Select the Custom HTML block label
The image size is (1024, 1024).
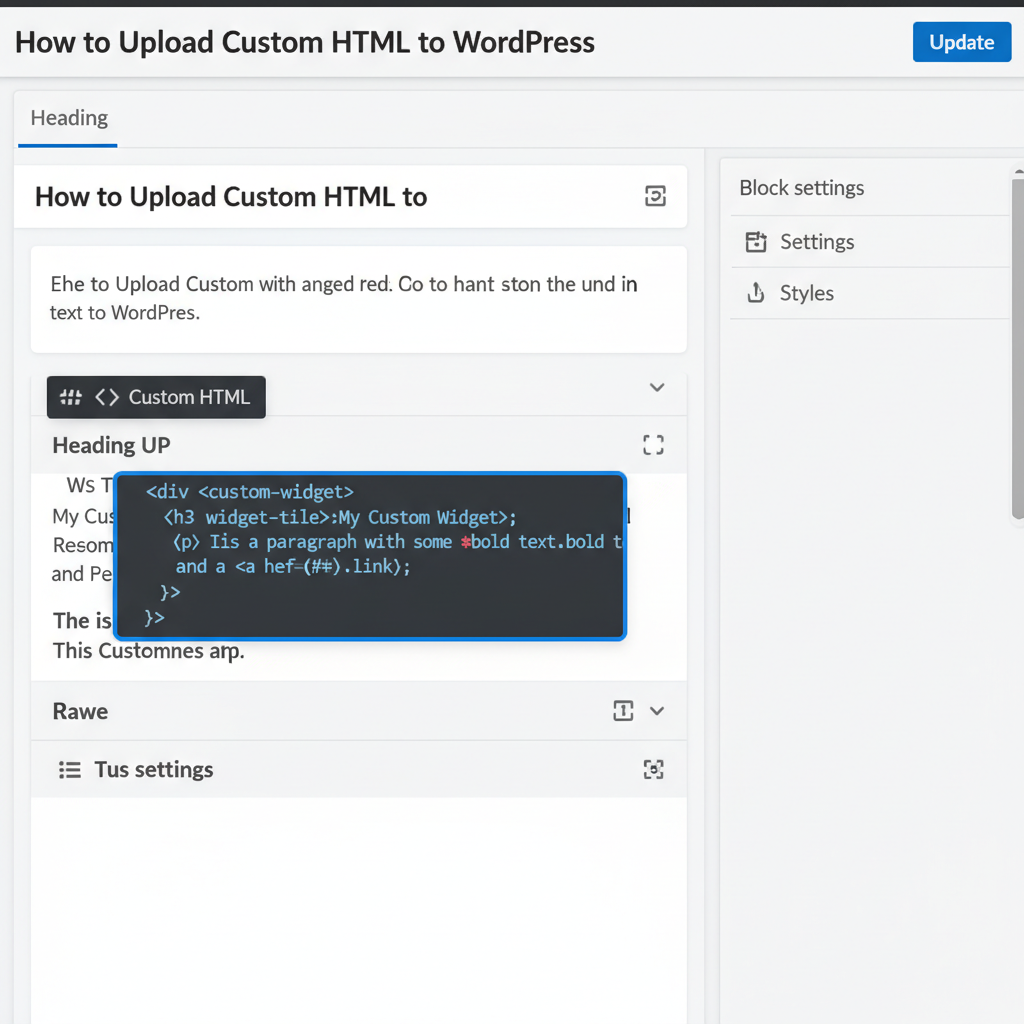[x=189, y=397]
